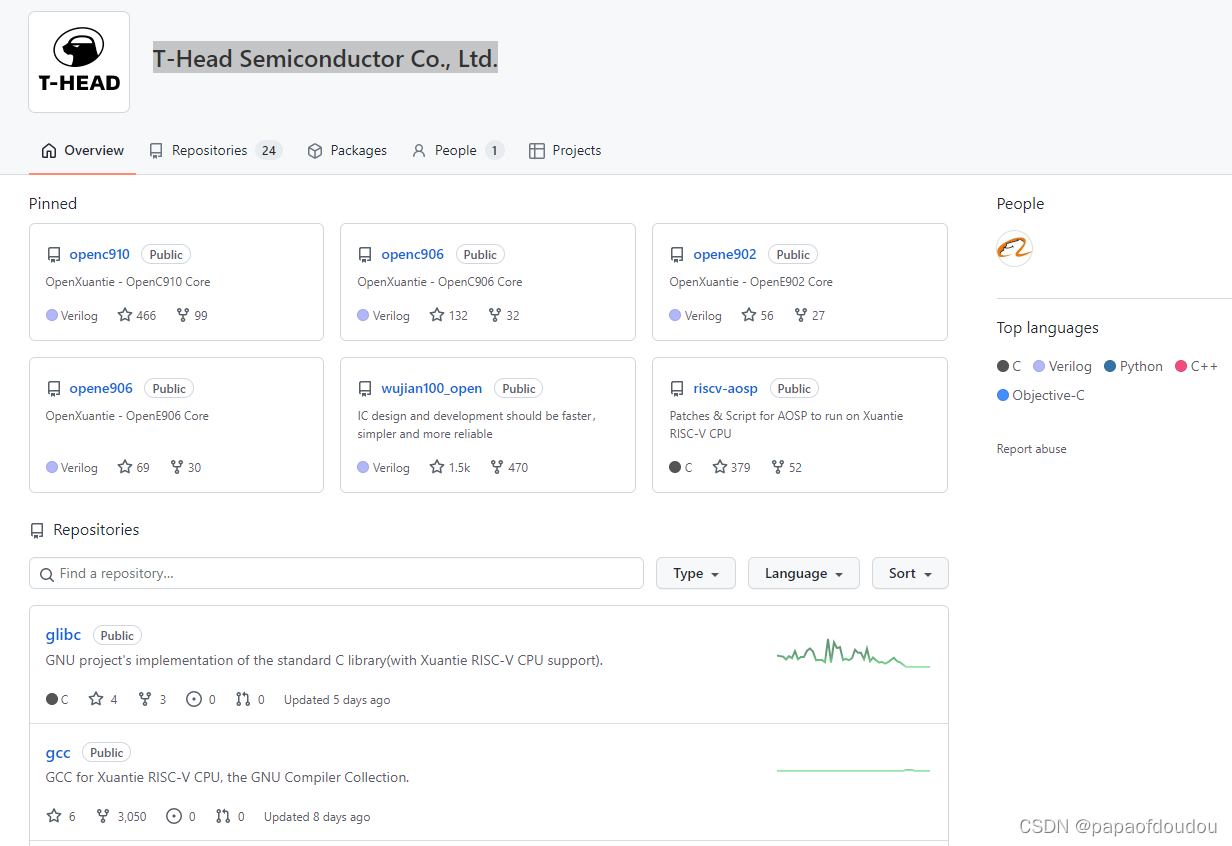View the glibc activity graph
The height and width of the screenshot is (846, 1232).
853,653
